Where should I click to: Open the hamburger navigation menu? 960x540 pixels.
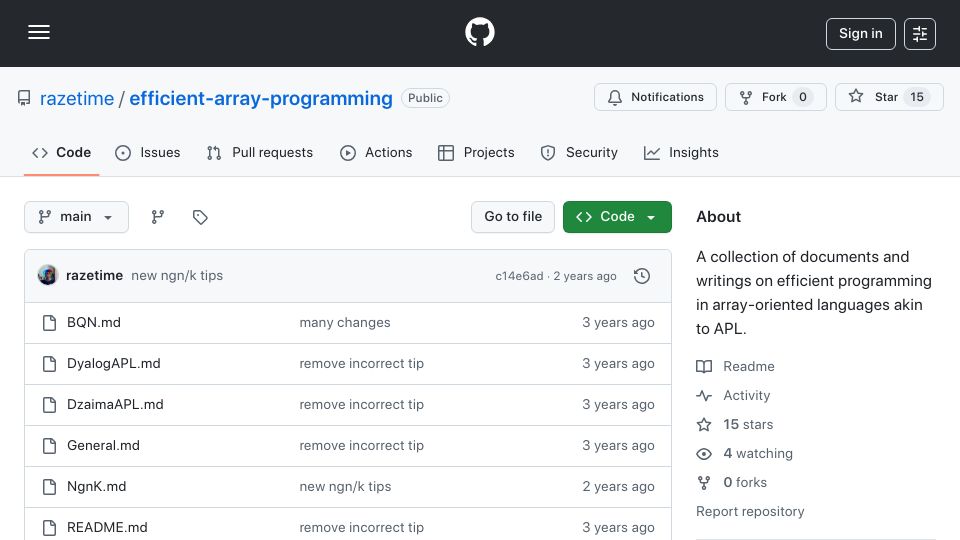pyautogui.click(x=39, y=32)
